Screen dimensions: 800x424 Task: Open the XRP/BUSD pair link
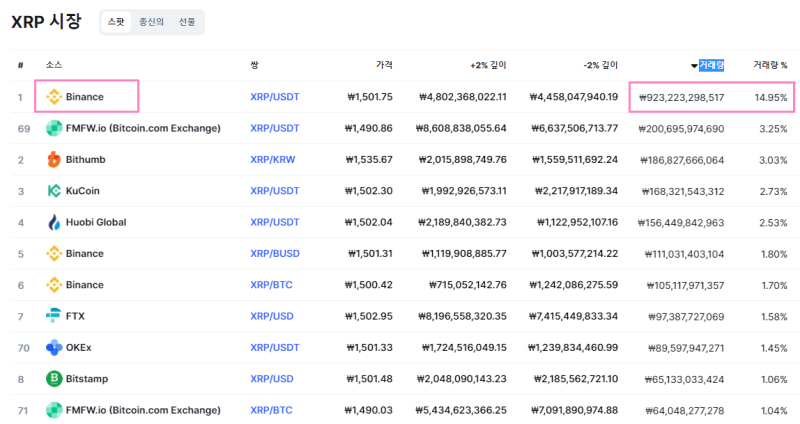click(x=274, y=254)
